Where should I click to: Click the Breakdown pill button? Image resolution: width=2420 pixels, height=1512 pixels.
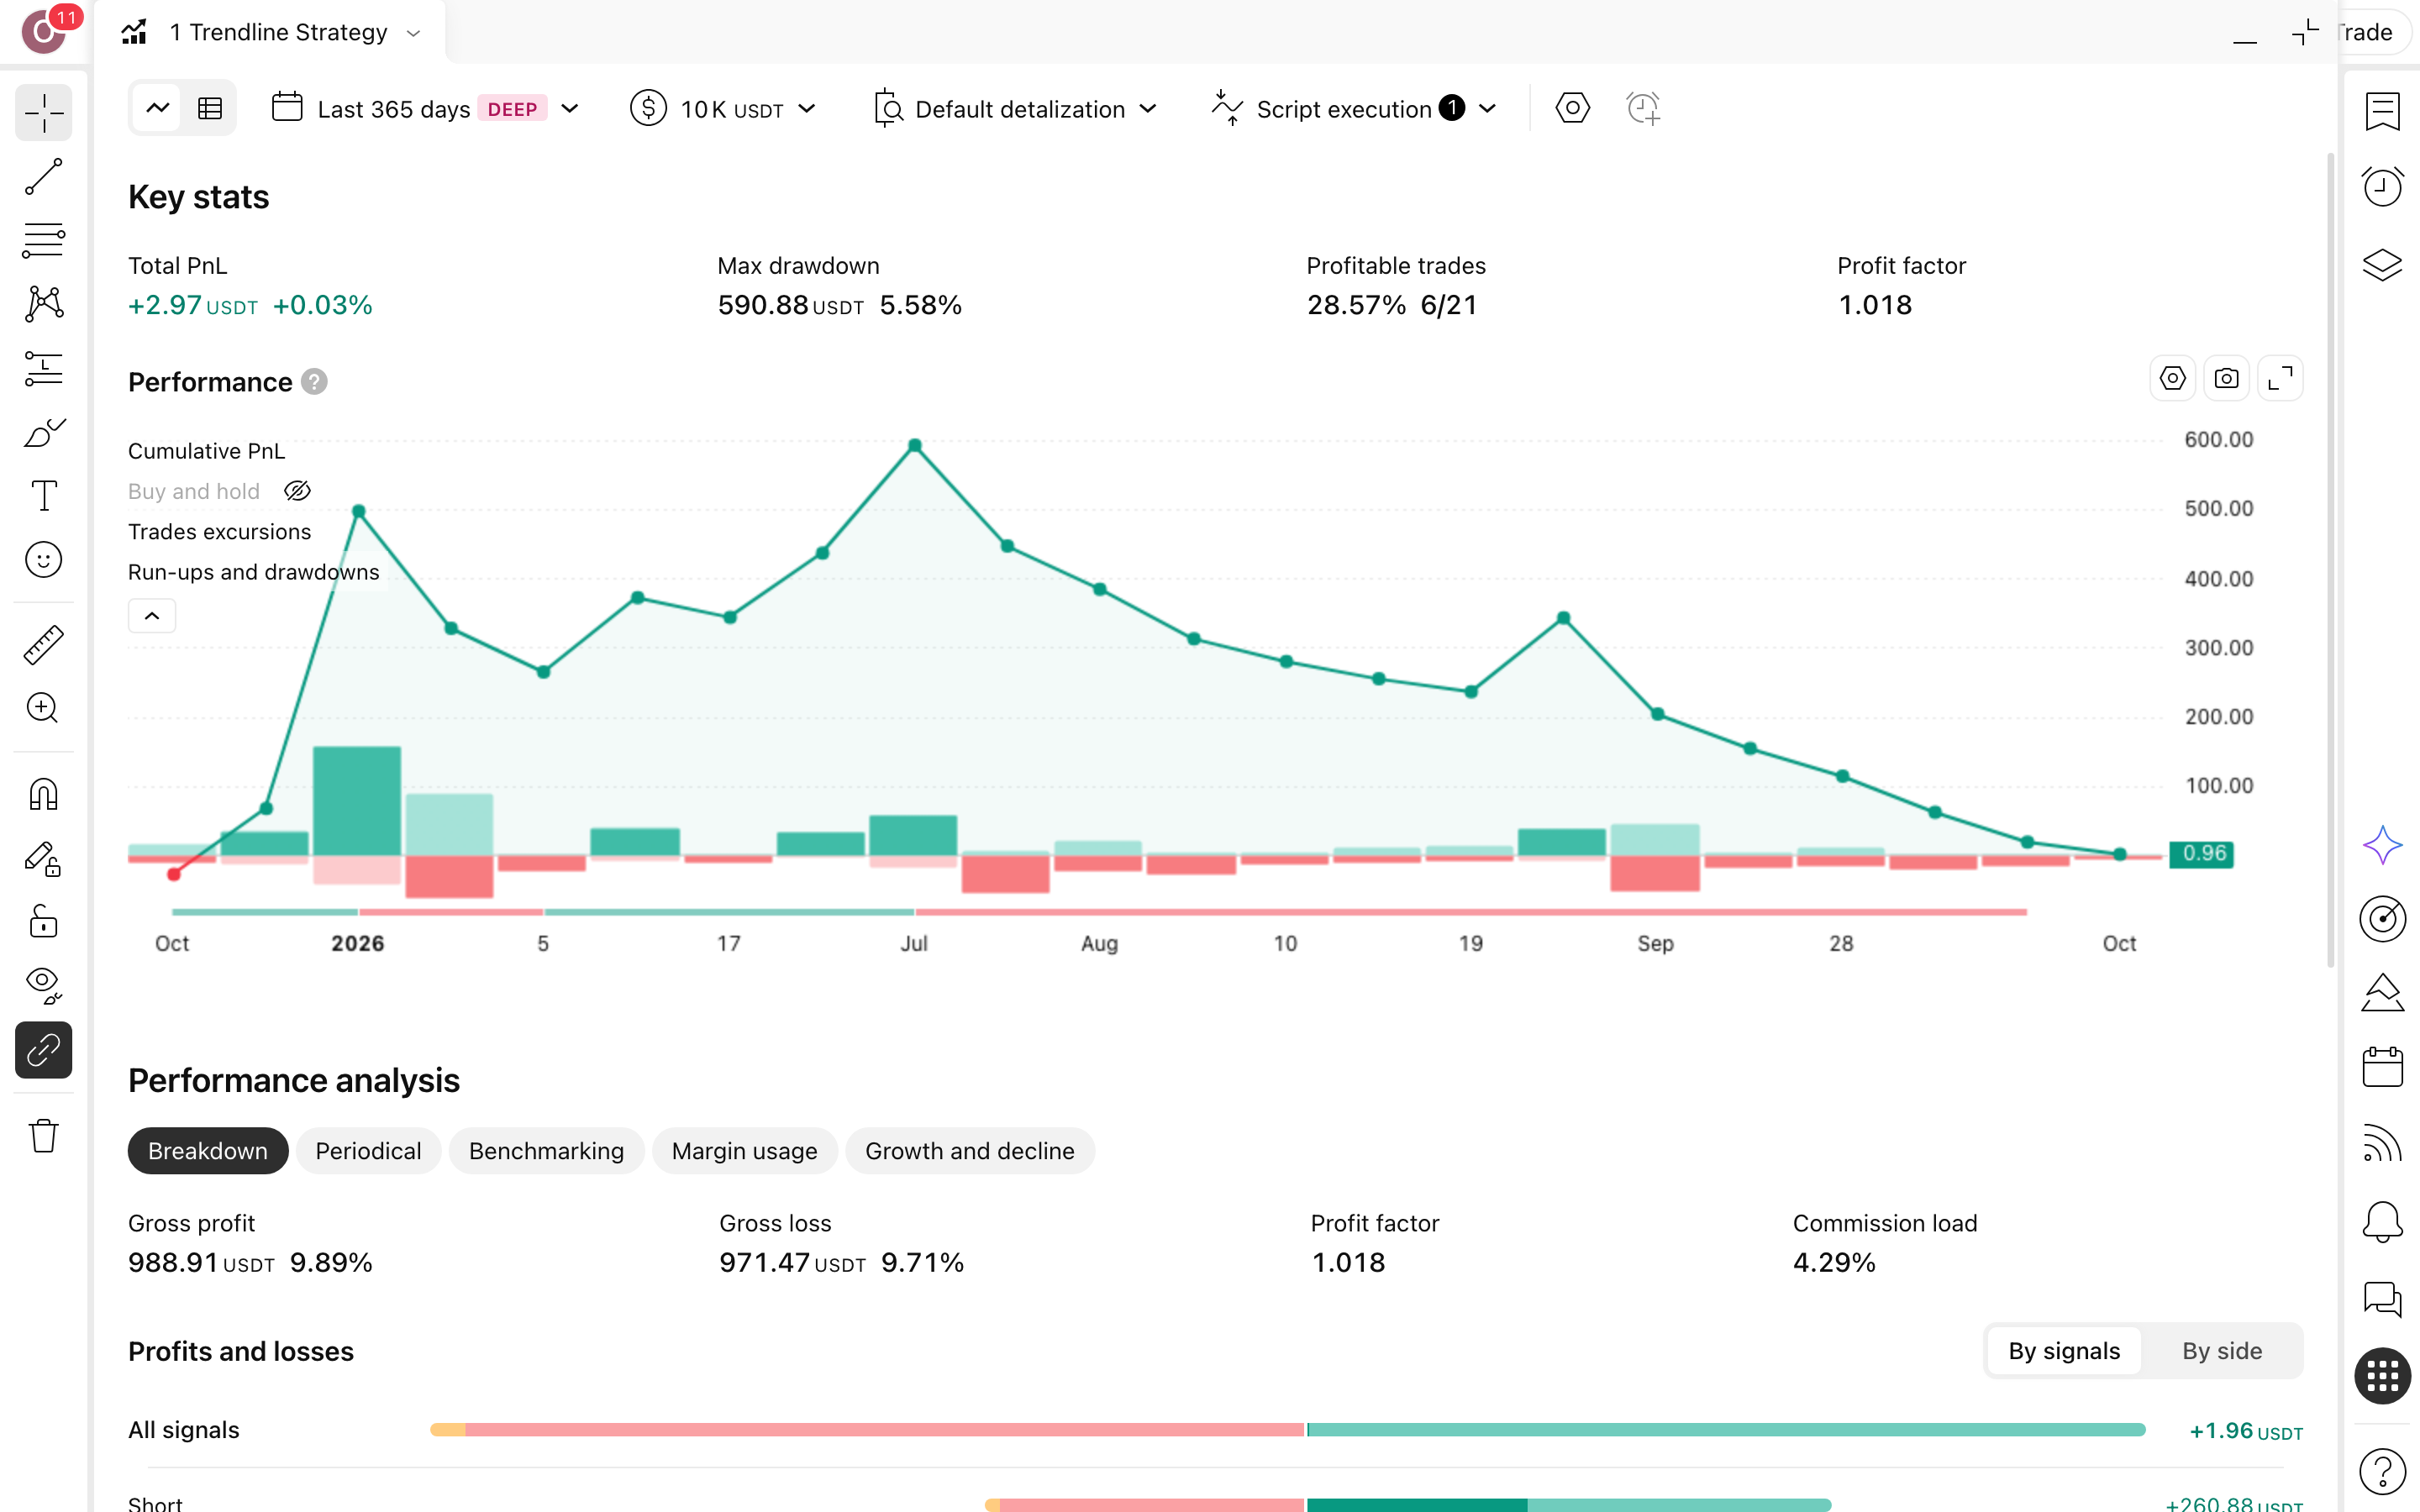pos(208,1151)
